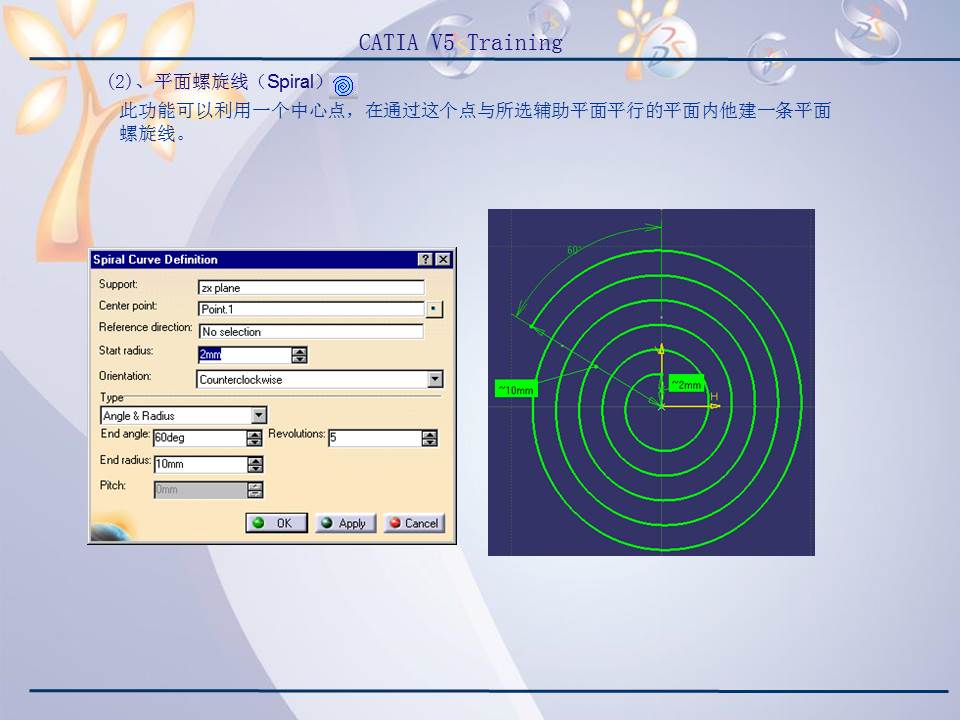Screen dimensions: 960x720
Task: Cancel the Spiral Curve Definition dialog
Action: [x=414, y=522]
